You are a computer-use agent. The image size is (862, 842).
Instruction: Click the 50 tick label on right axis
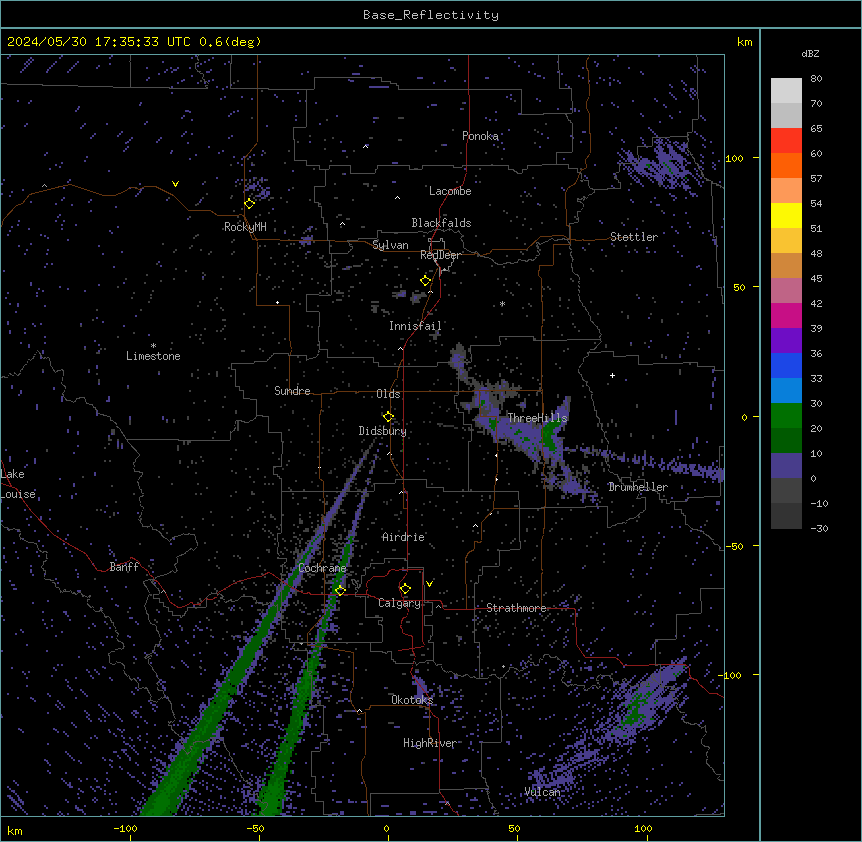tap(739, 287)
